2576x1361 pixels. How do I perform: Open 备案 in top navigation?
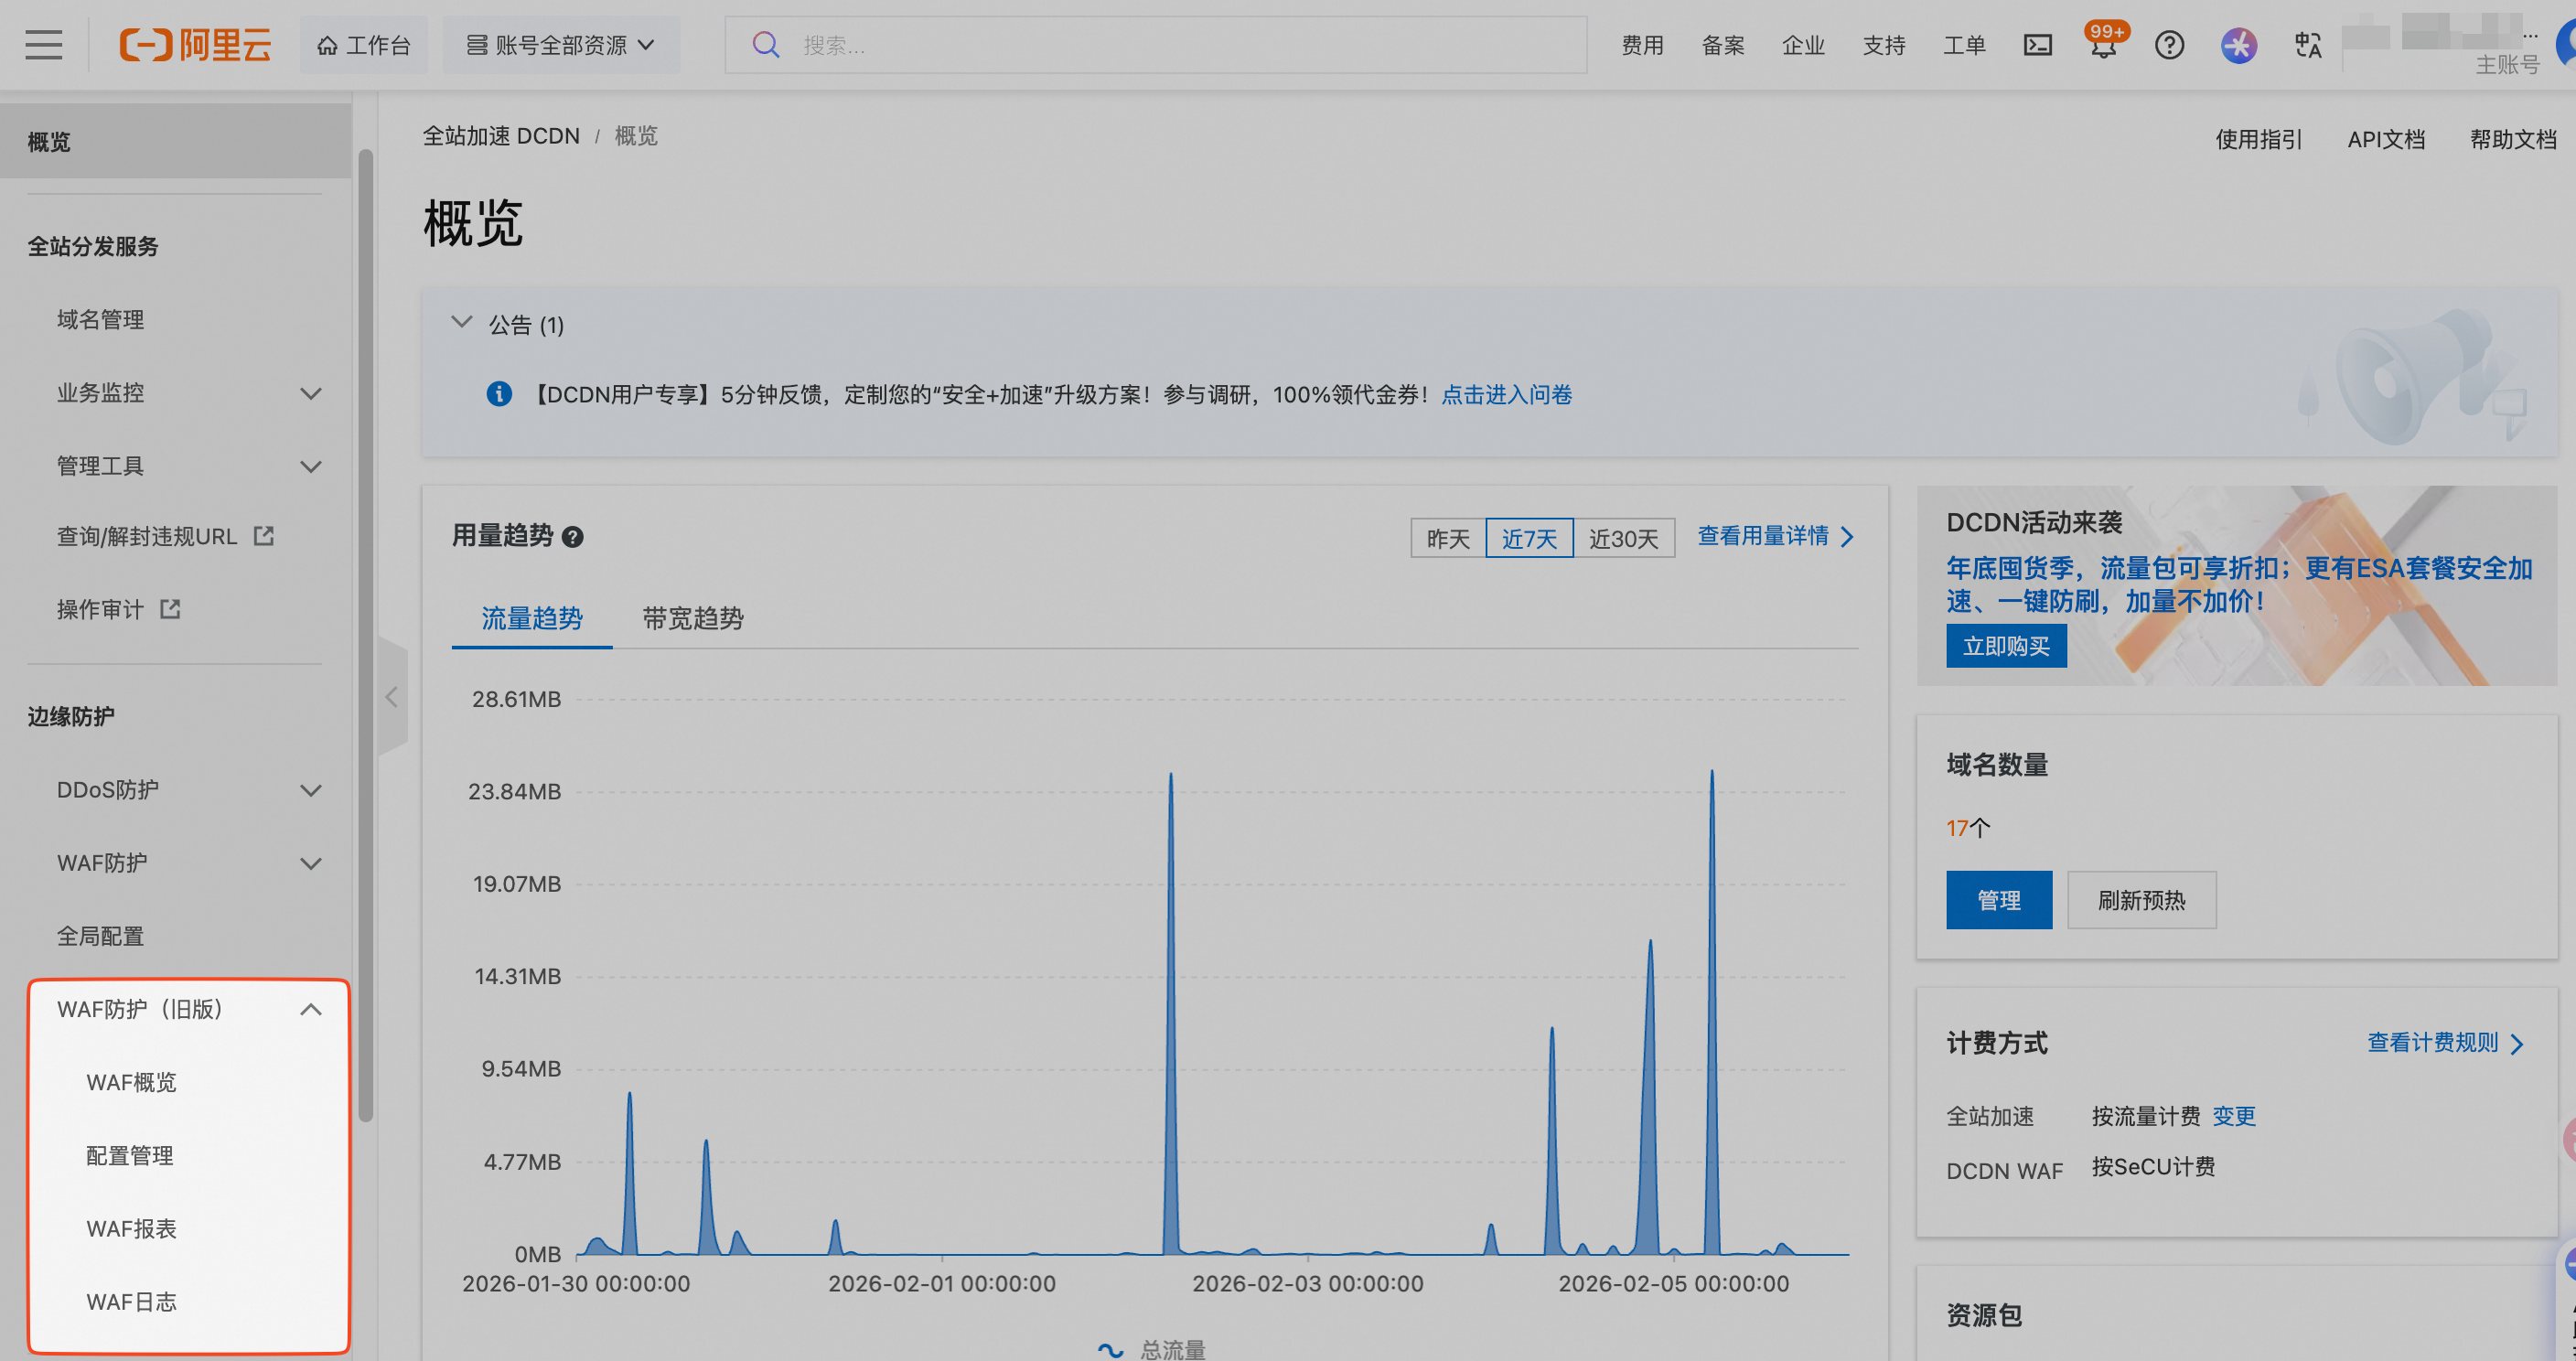pos(1723,45)
